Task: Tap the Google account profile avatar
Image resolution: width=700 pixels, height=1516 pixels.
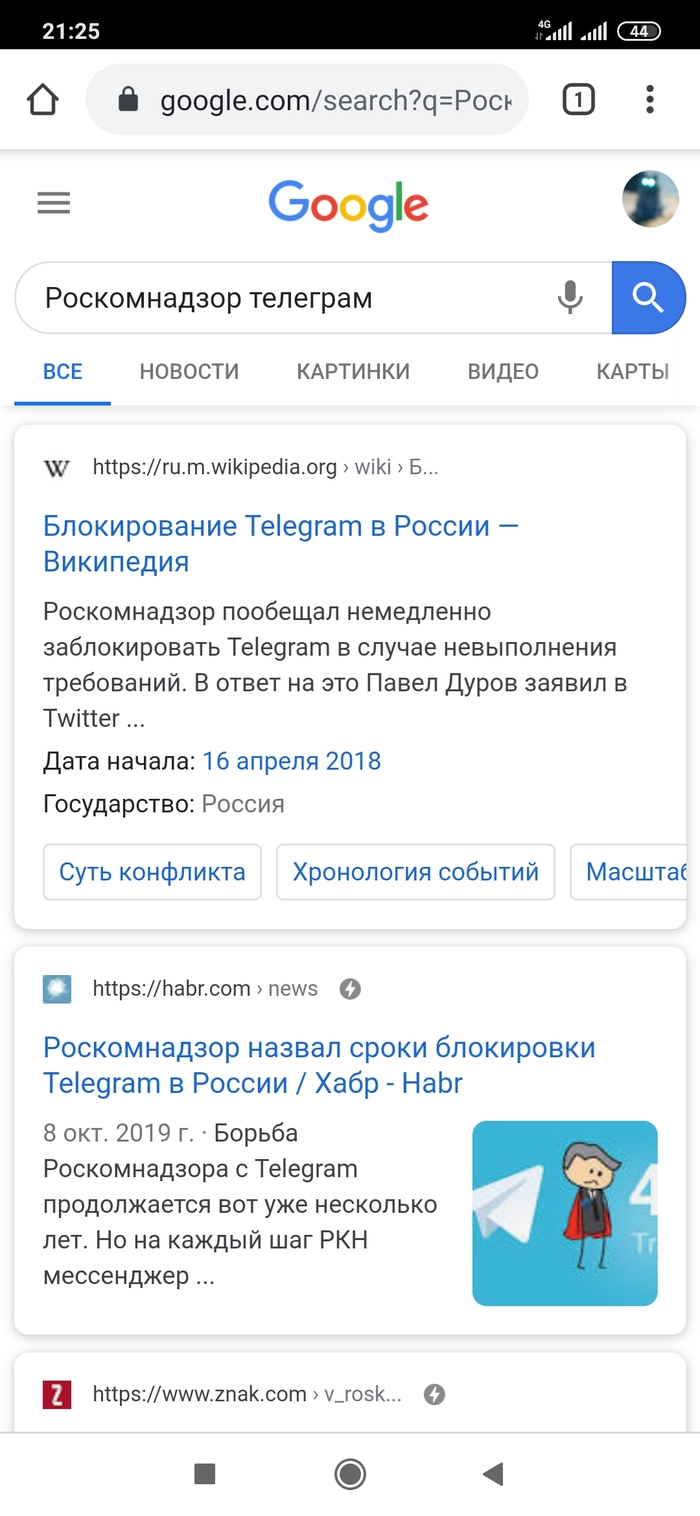Action: click(650, 199)
